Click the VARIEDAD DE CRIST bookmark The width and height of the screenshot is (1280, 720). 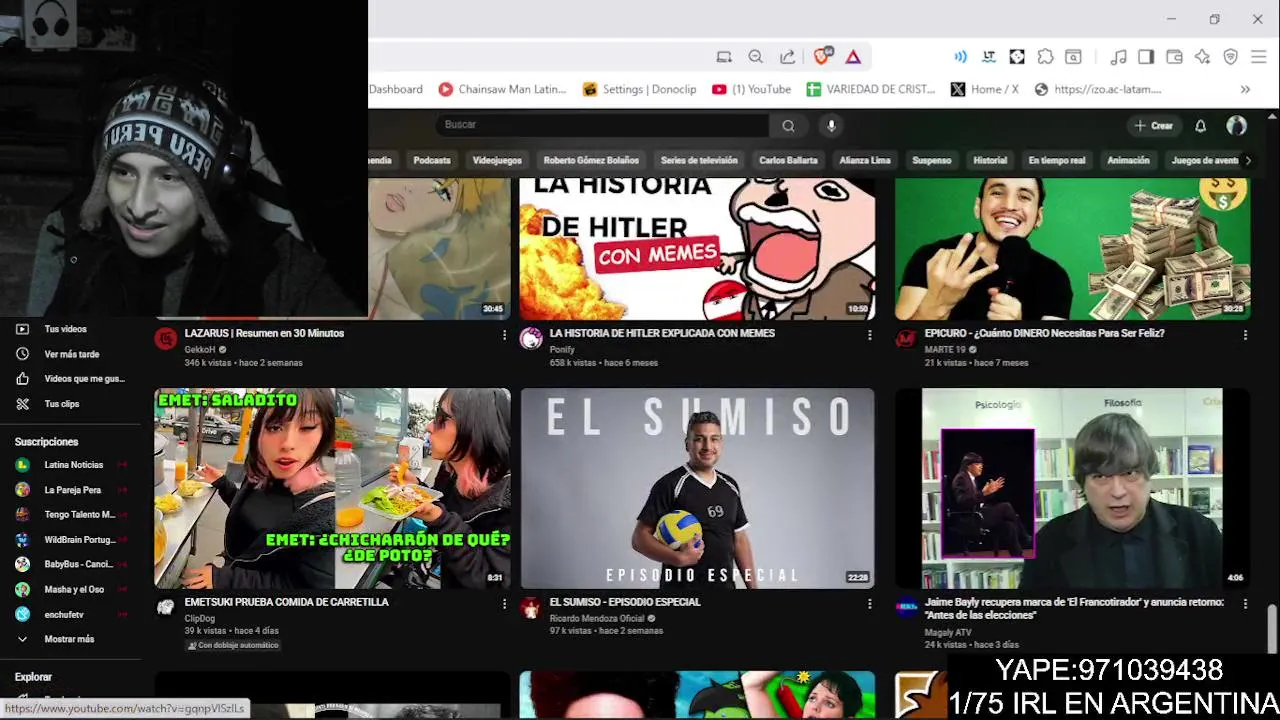click(x=870, y=89)
